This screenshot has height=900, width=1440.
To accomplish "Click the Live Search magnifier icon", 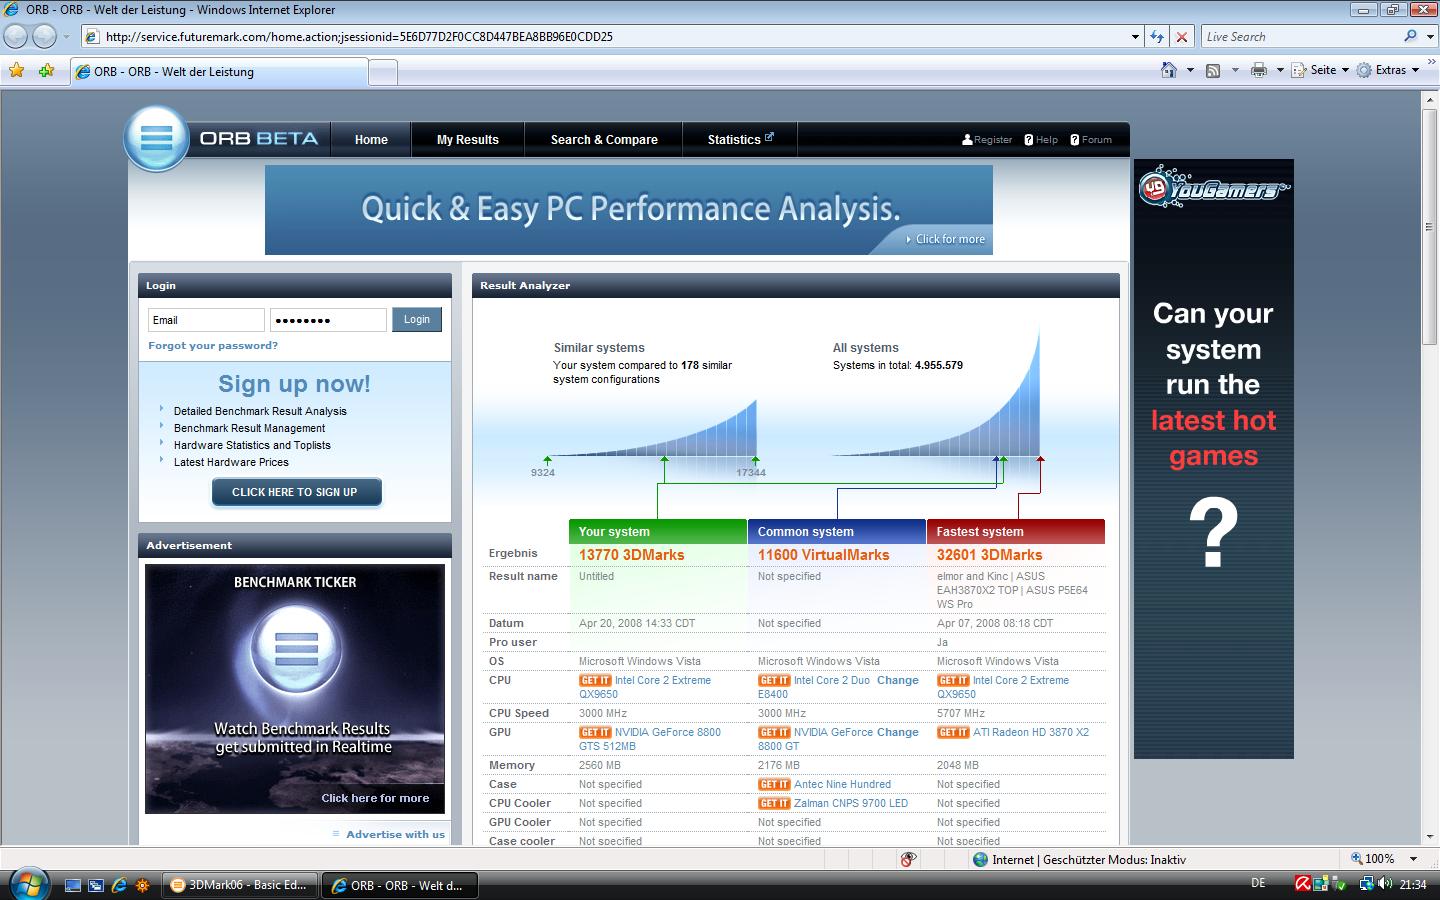I will [1410, 36].
